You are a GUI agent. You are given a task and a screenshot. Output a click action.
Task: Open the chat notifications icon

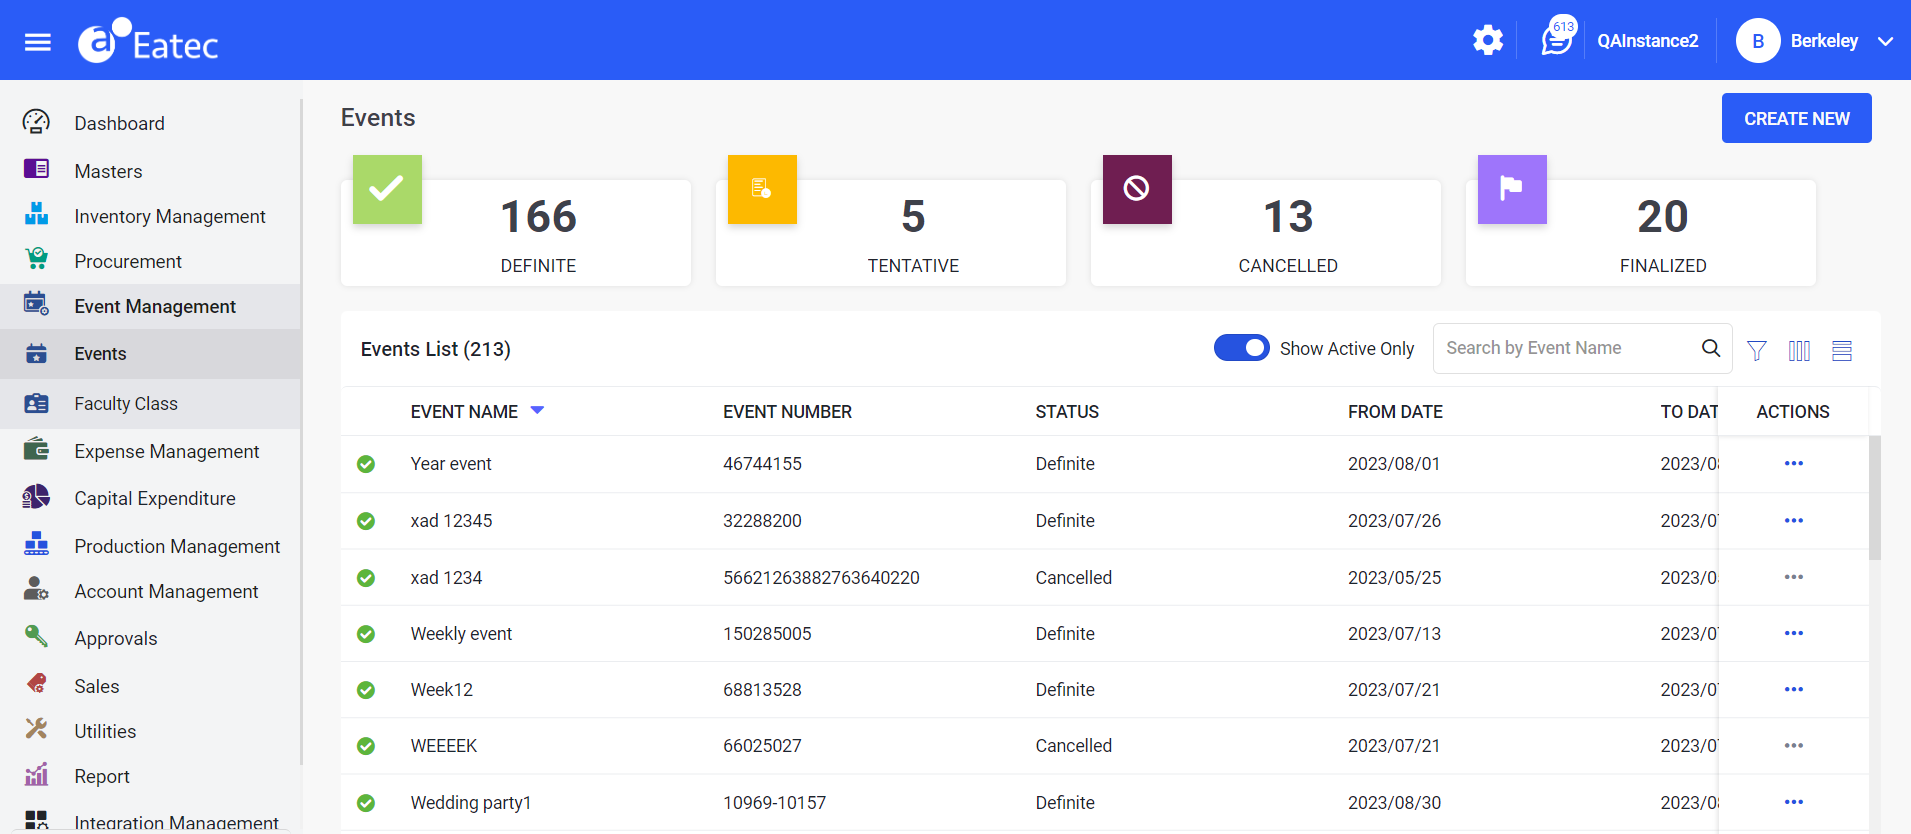coord(1556,41)
